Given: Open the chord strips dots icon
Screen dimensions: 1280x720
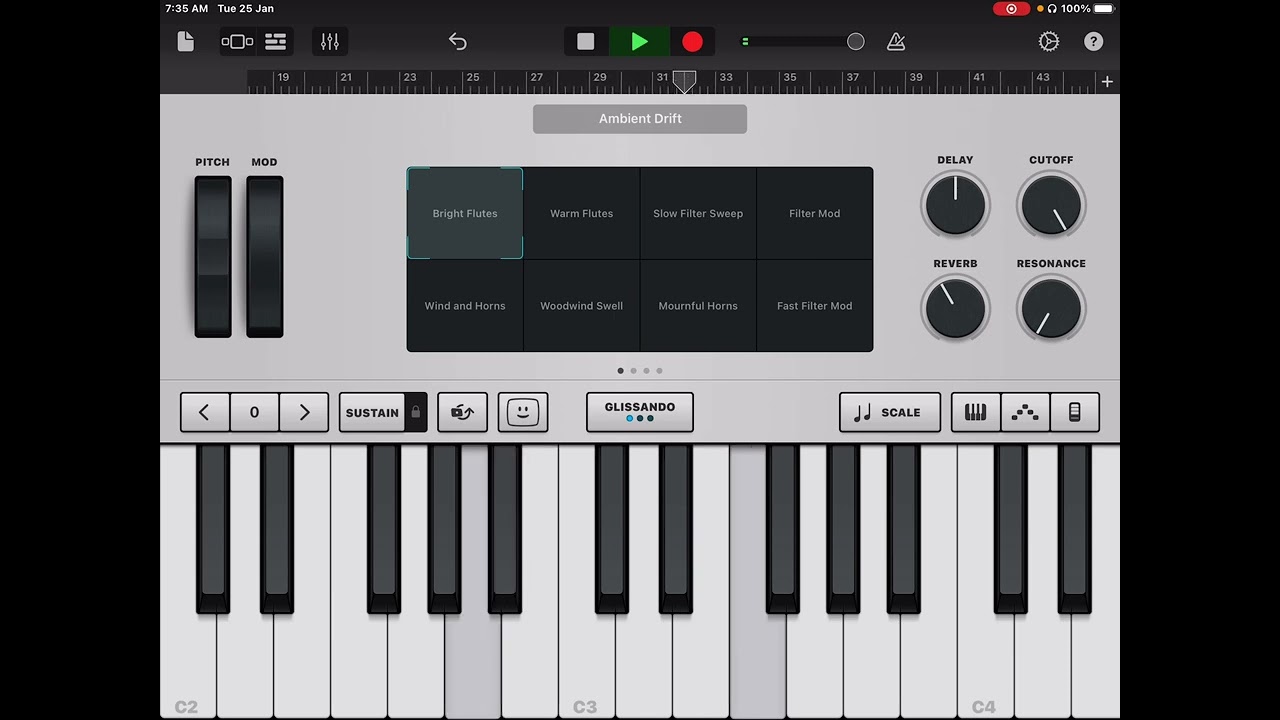Looking at the screenshot, I should pyautogui.click(x=1025, y=412).
